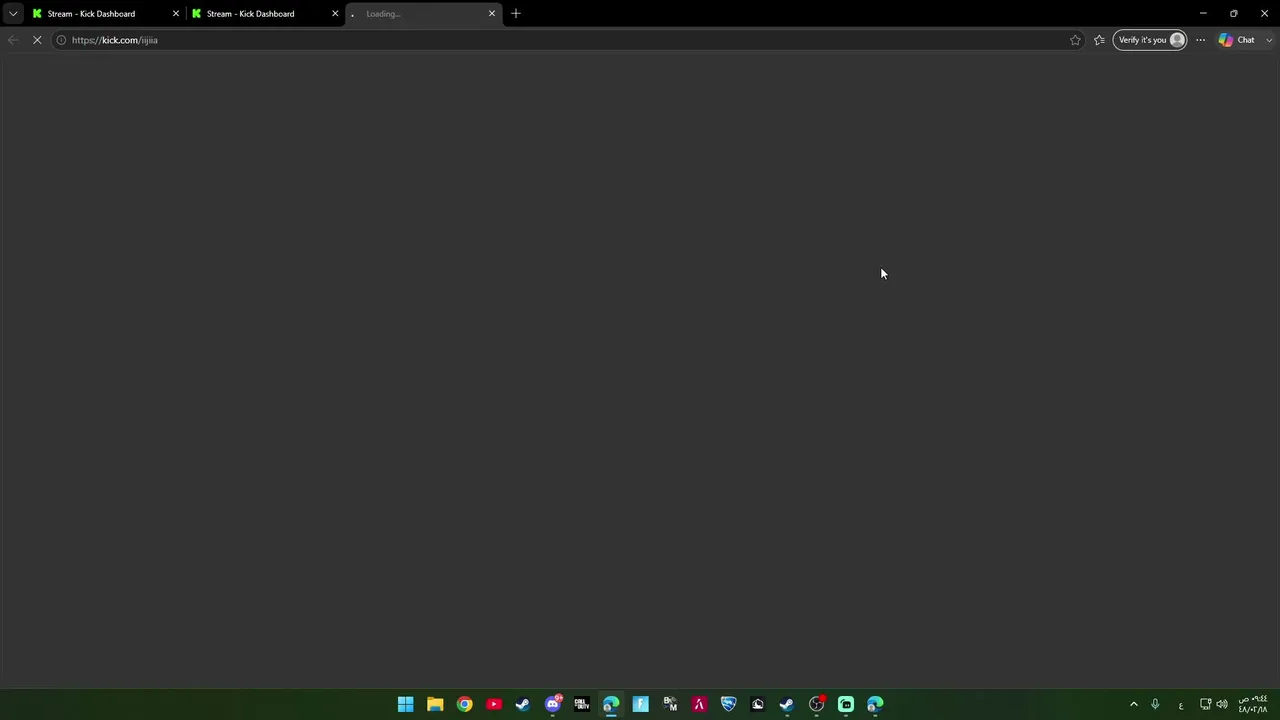Open the BM app in taskbar
The width and height of the screenshot is (1280, 720).
670,704
